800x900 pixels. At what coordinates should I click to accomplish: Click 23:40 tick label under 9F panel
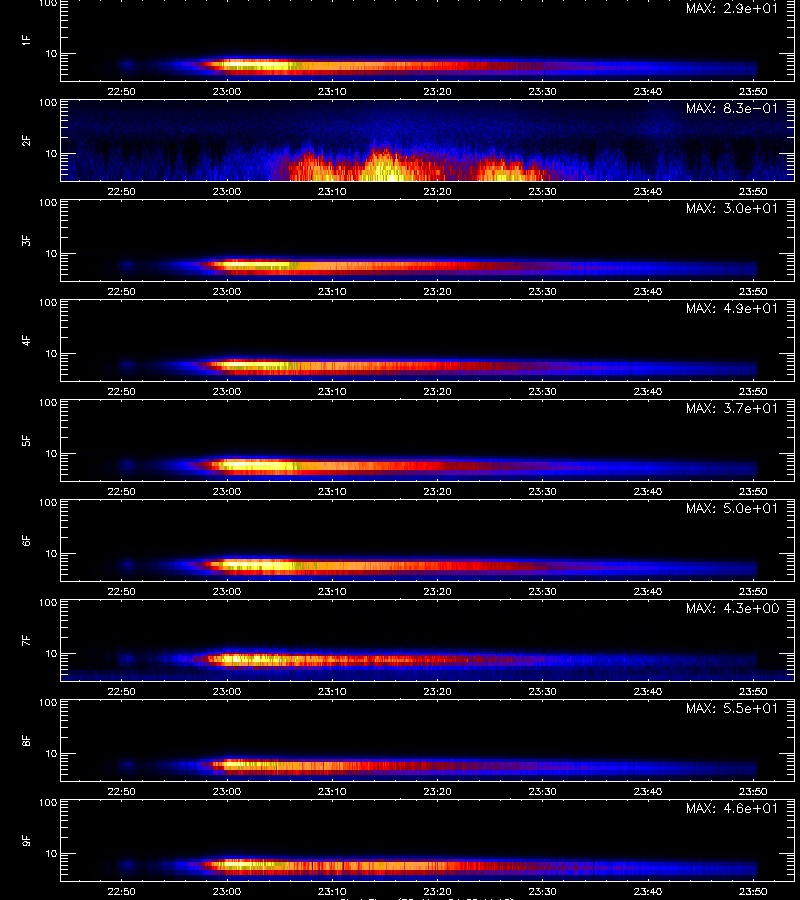(x=647, y=891)
